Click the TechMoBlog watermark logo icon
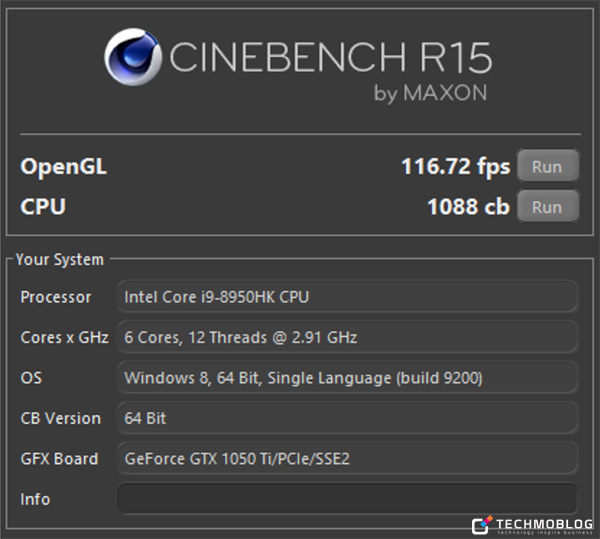600x539 pixels. tap(483, 525)
